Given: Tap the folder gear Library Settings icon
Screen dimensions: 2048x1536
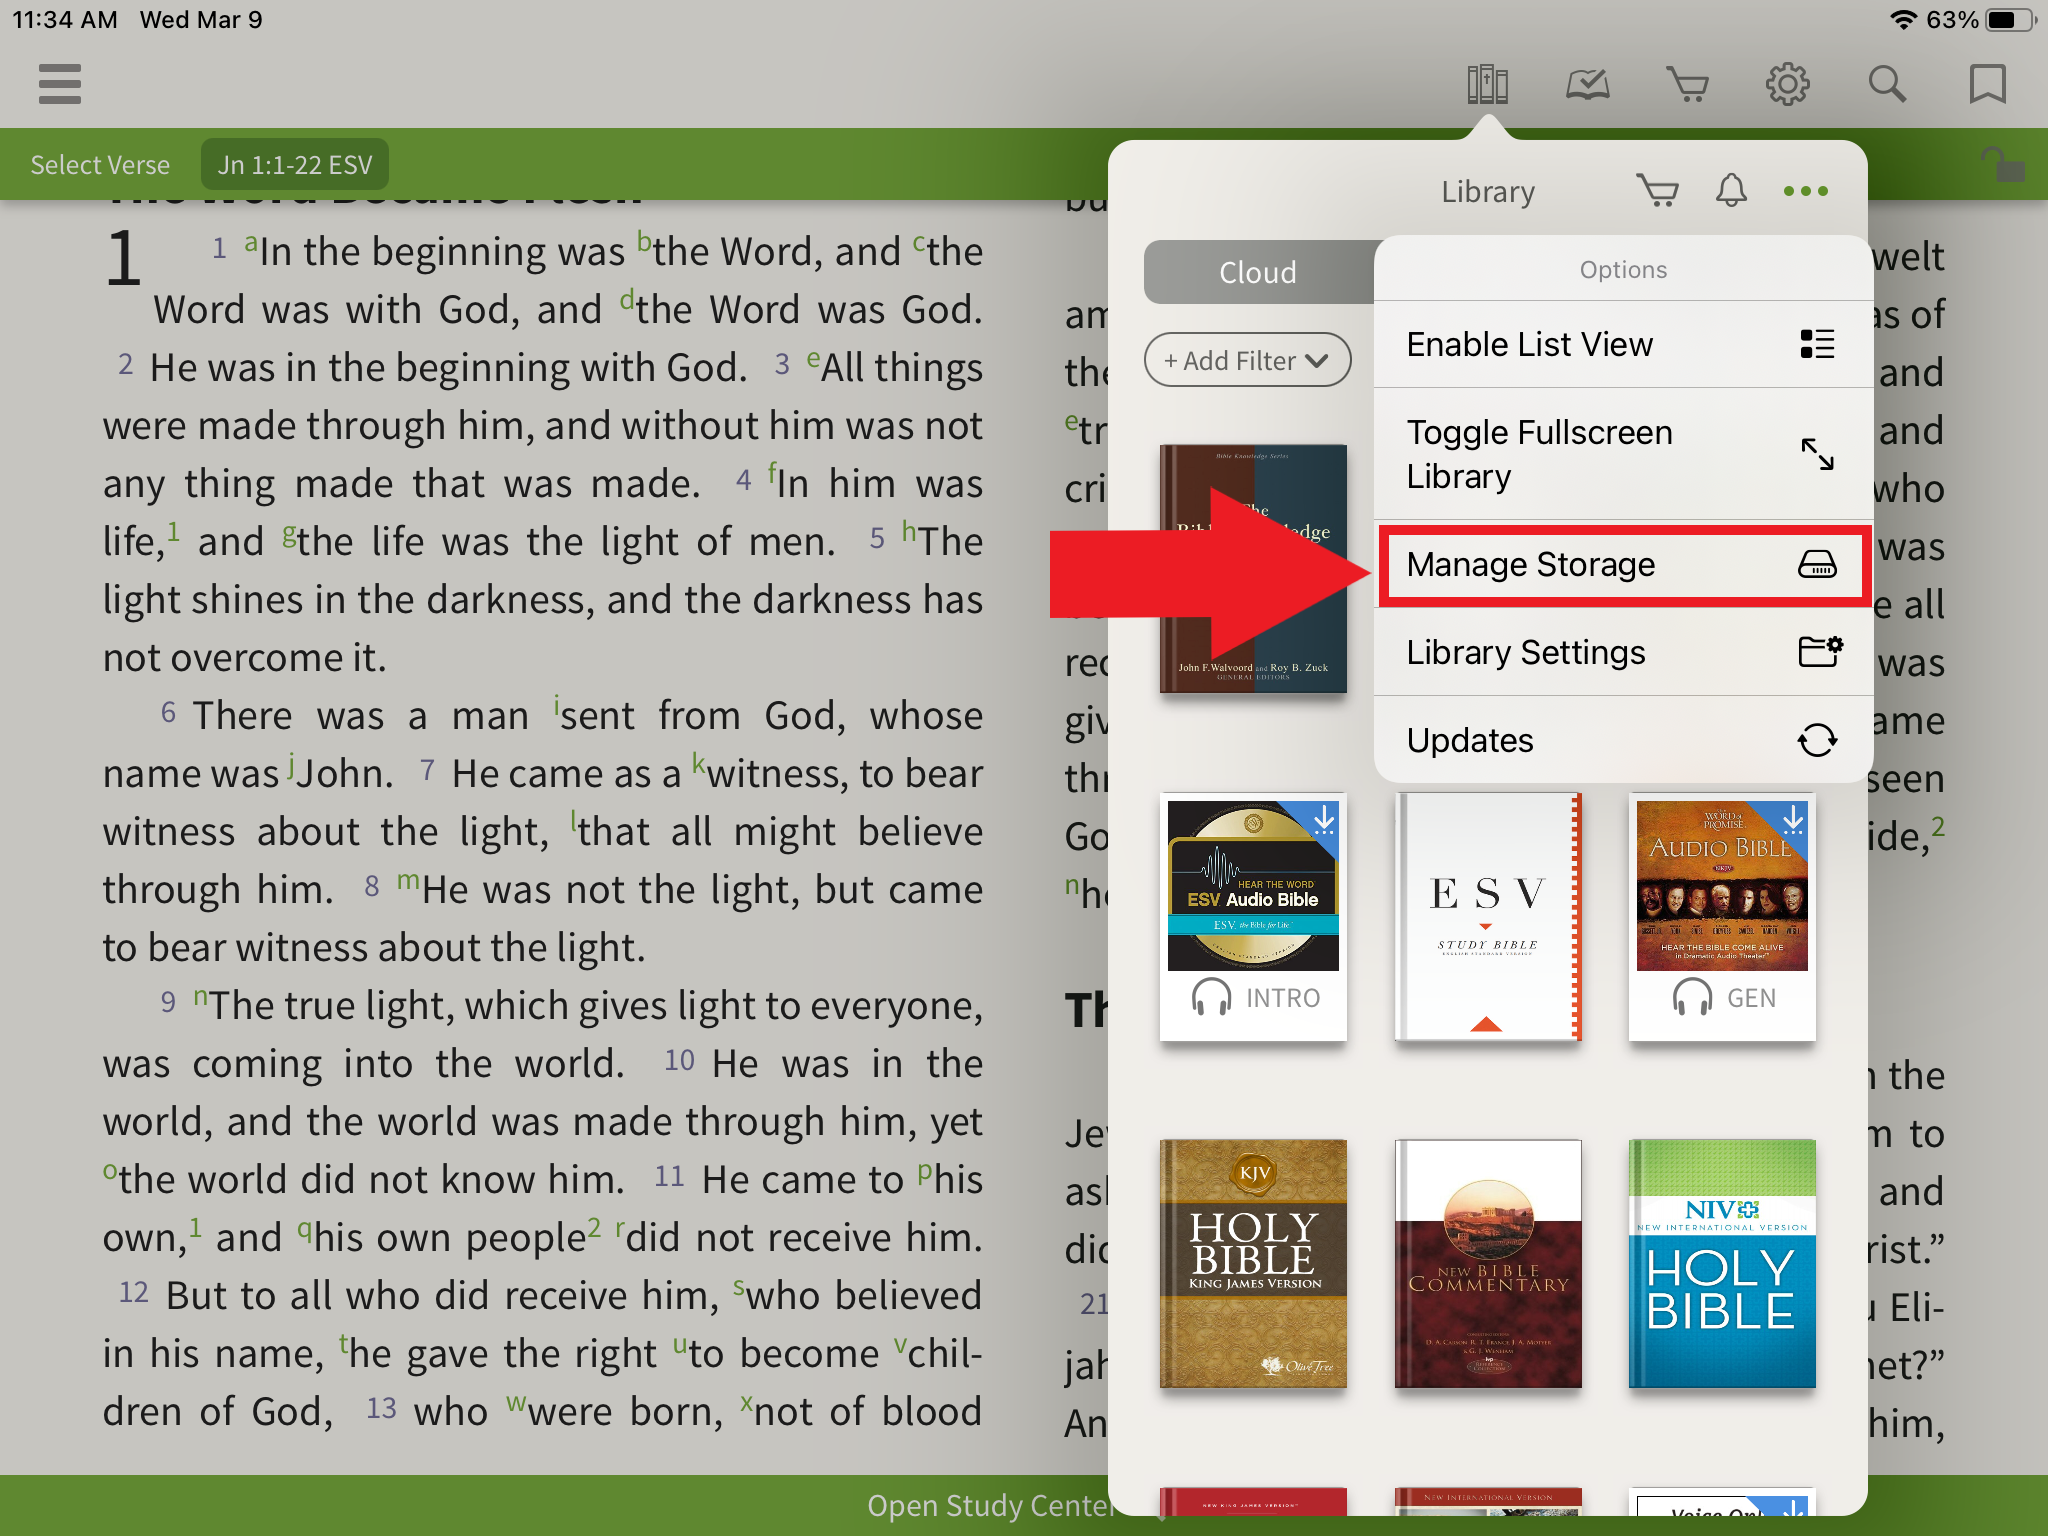Looking at the screenshot, I should [x=1821, y=651].
